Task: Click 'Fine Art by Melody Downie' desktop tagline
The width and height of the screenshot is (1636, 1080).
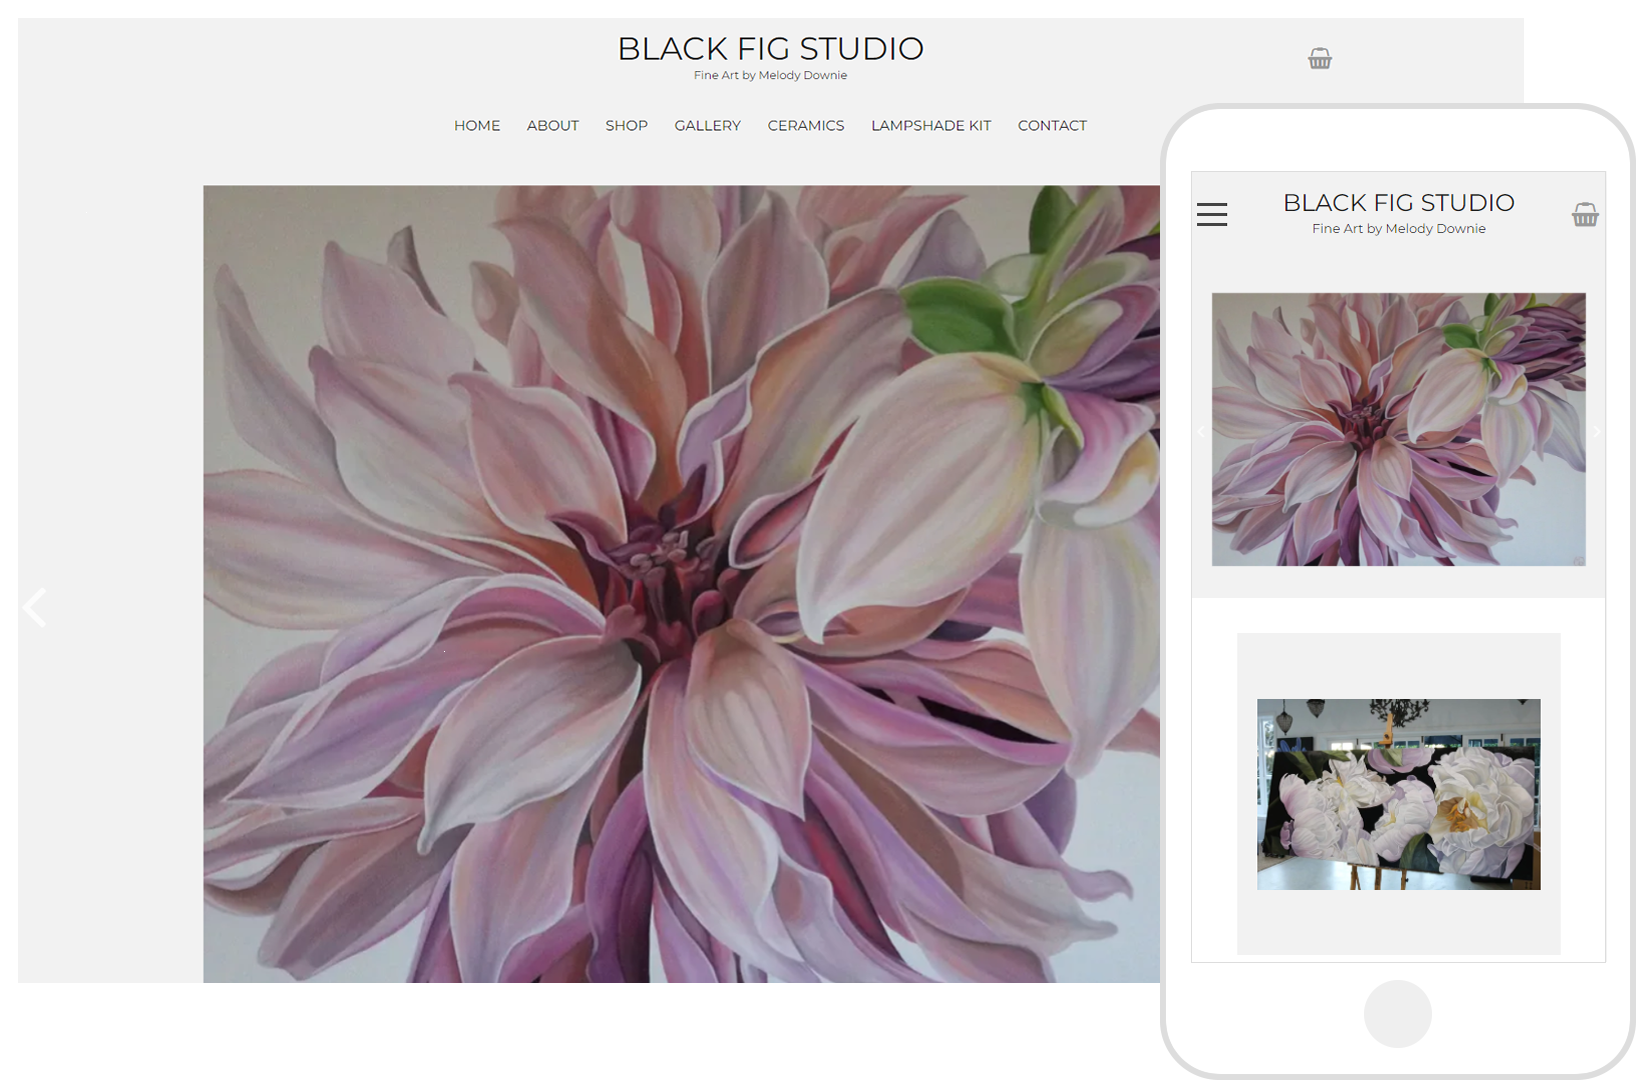Action: (x=770, y=76)
